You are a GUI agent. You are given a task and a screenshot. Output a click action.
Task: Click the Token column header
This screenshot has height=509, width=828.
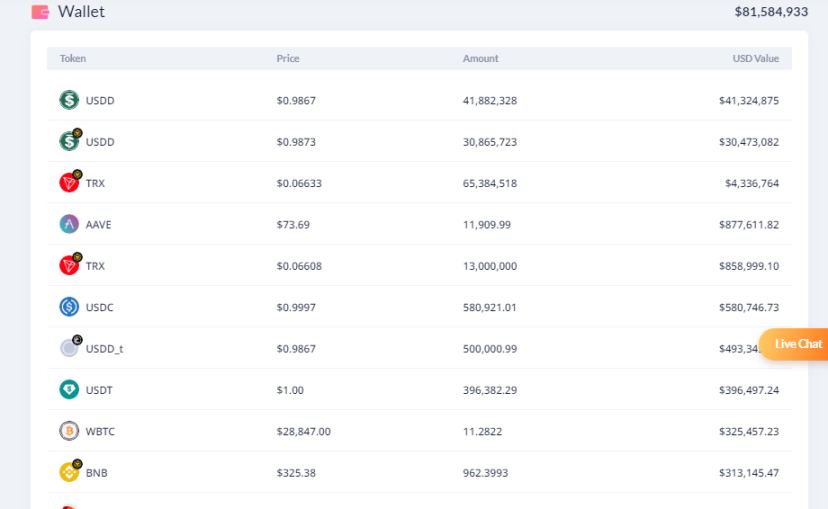click(73, 59)
